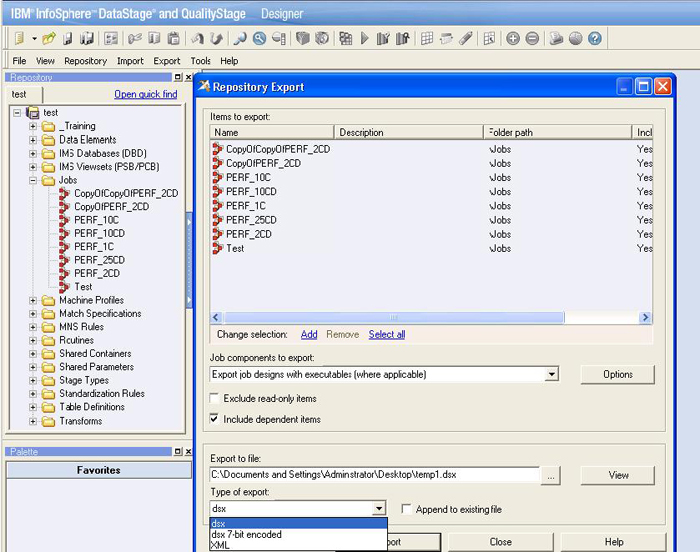
Task: Click the Help button in export dialog
Action: point(613,542)
